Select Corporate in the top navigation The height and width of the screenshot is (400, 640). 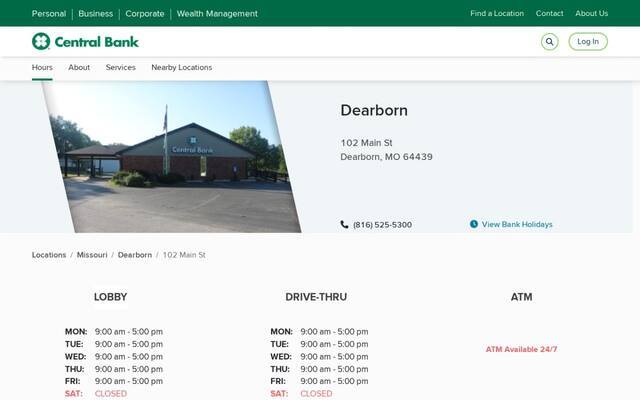click(x=144, y=13)
